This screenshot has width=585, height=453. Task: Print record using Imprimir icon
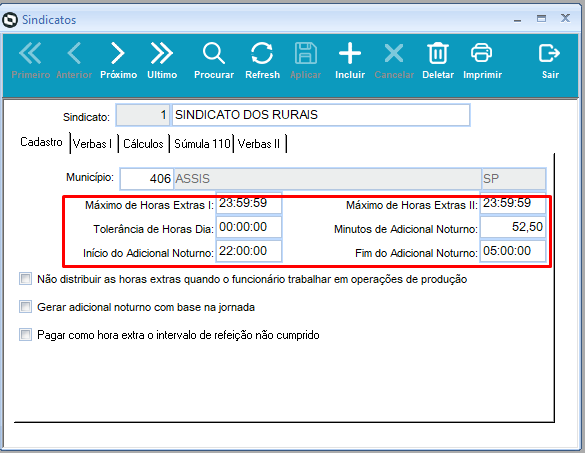tap(482, 60)
